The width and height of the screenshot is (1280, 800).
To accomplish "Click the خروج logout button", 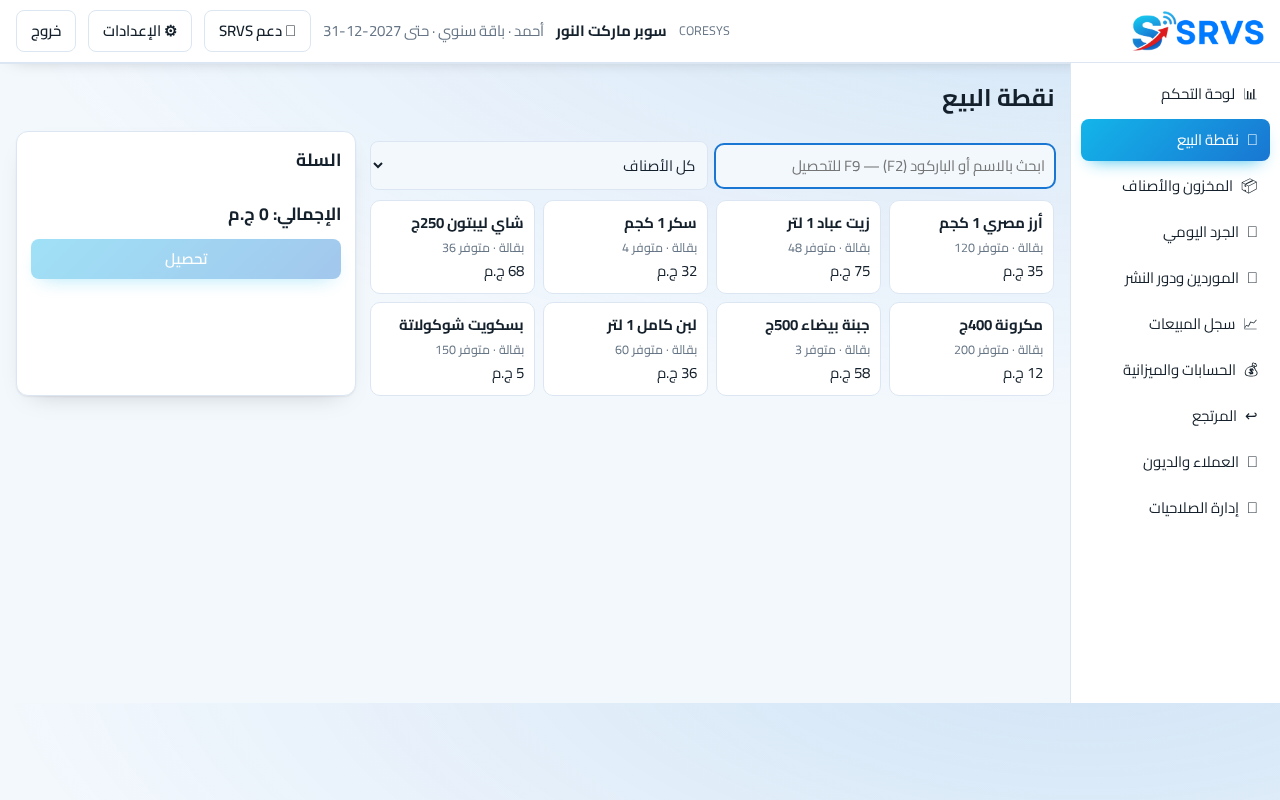I will [x=46, y=31].
